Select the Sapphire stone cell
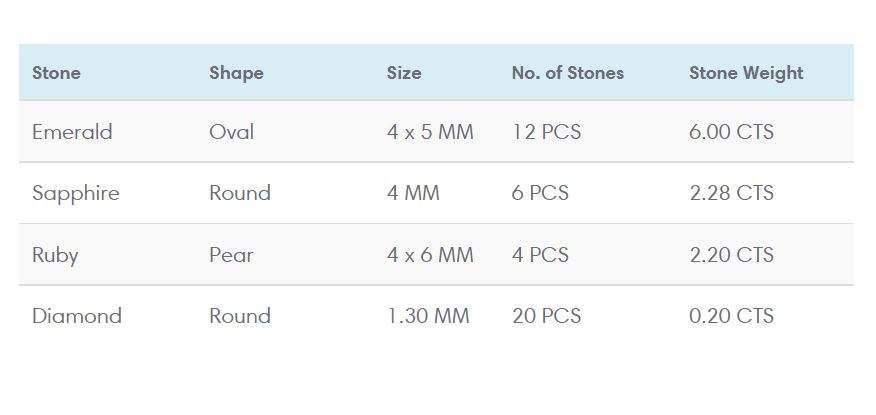876x415 pixels. click(75, 193)
